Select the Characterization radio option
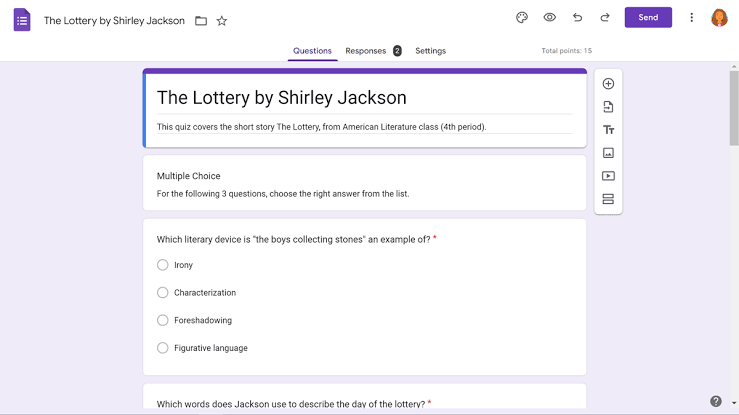The image size is (739, 415). point(162,293)
